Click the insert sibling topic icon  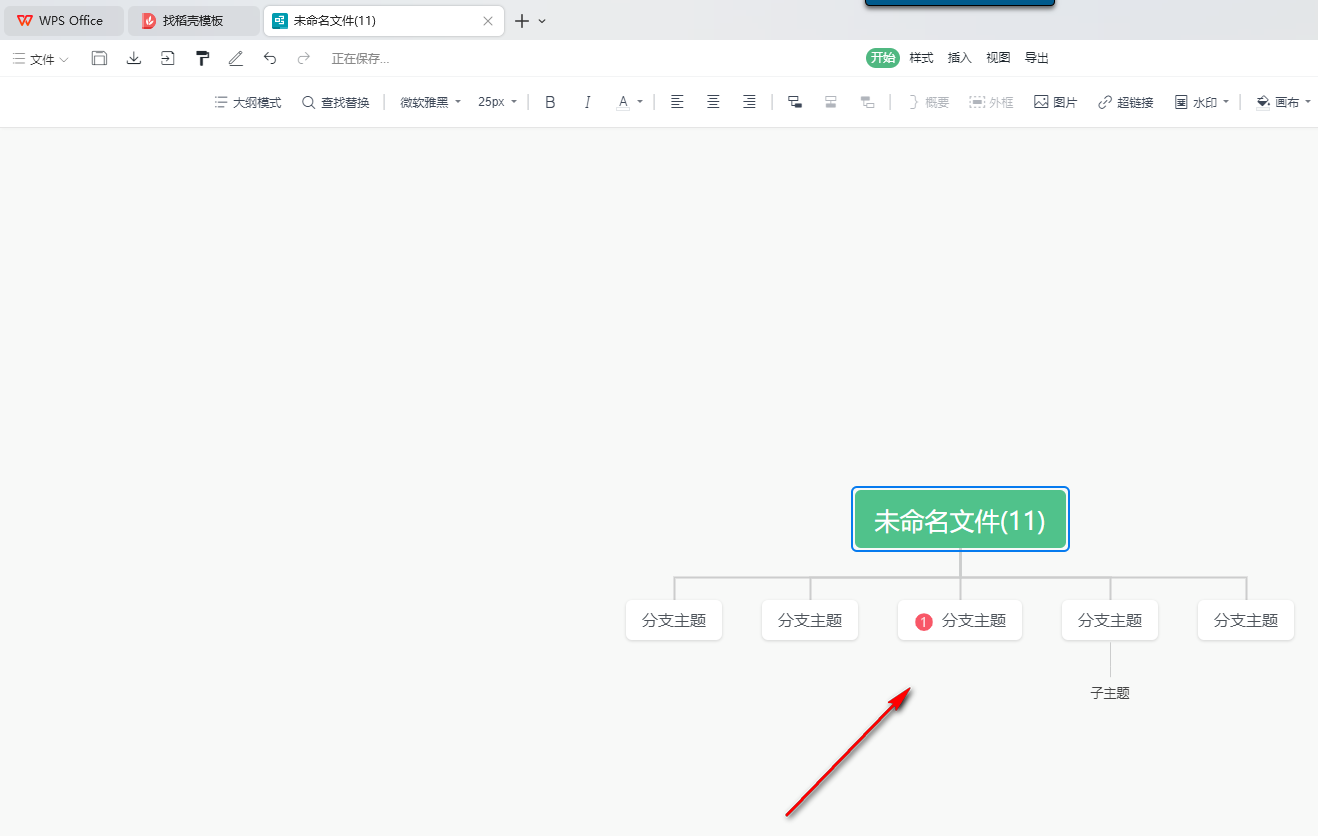(831, 102)
